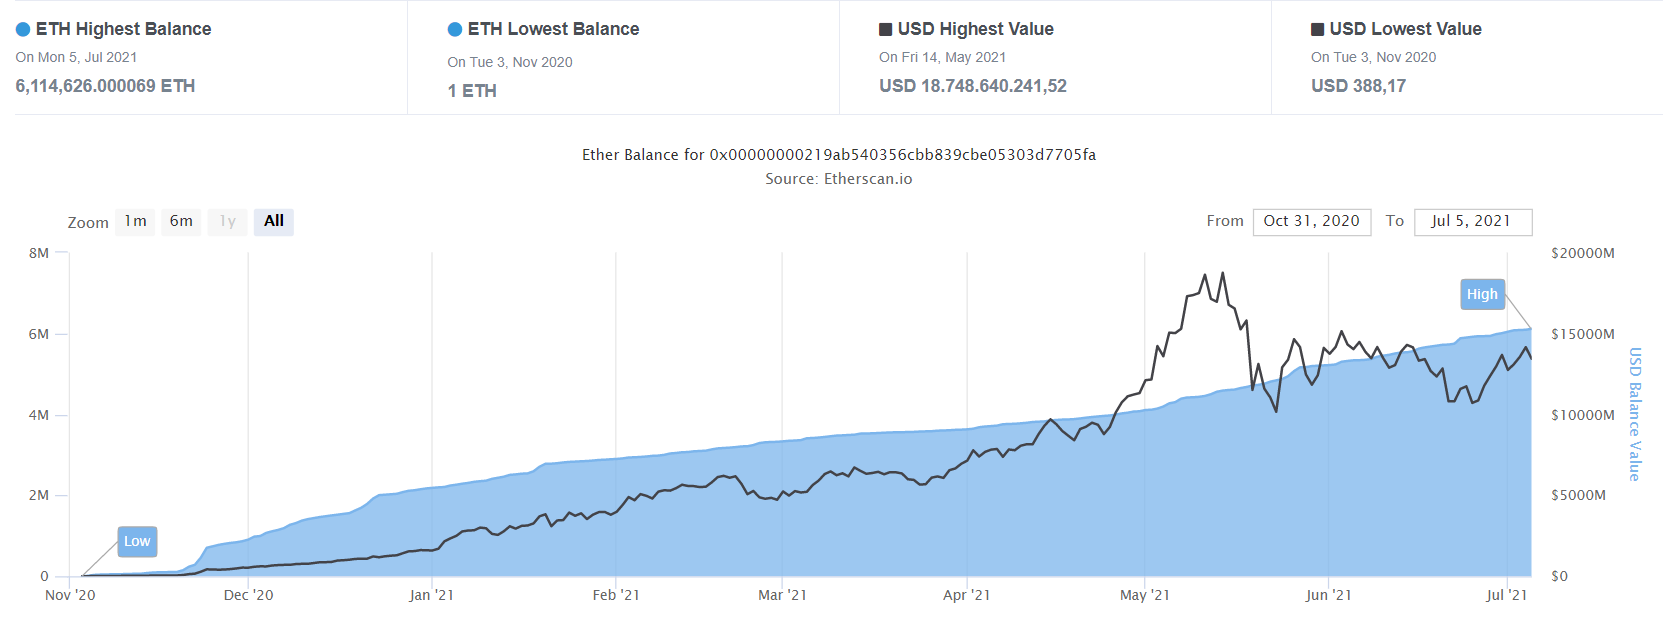Select the 1m zoom range

tap(135, 221)
